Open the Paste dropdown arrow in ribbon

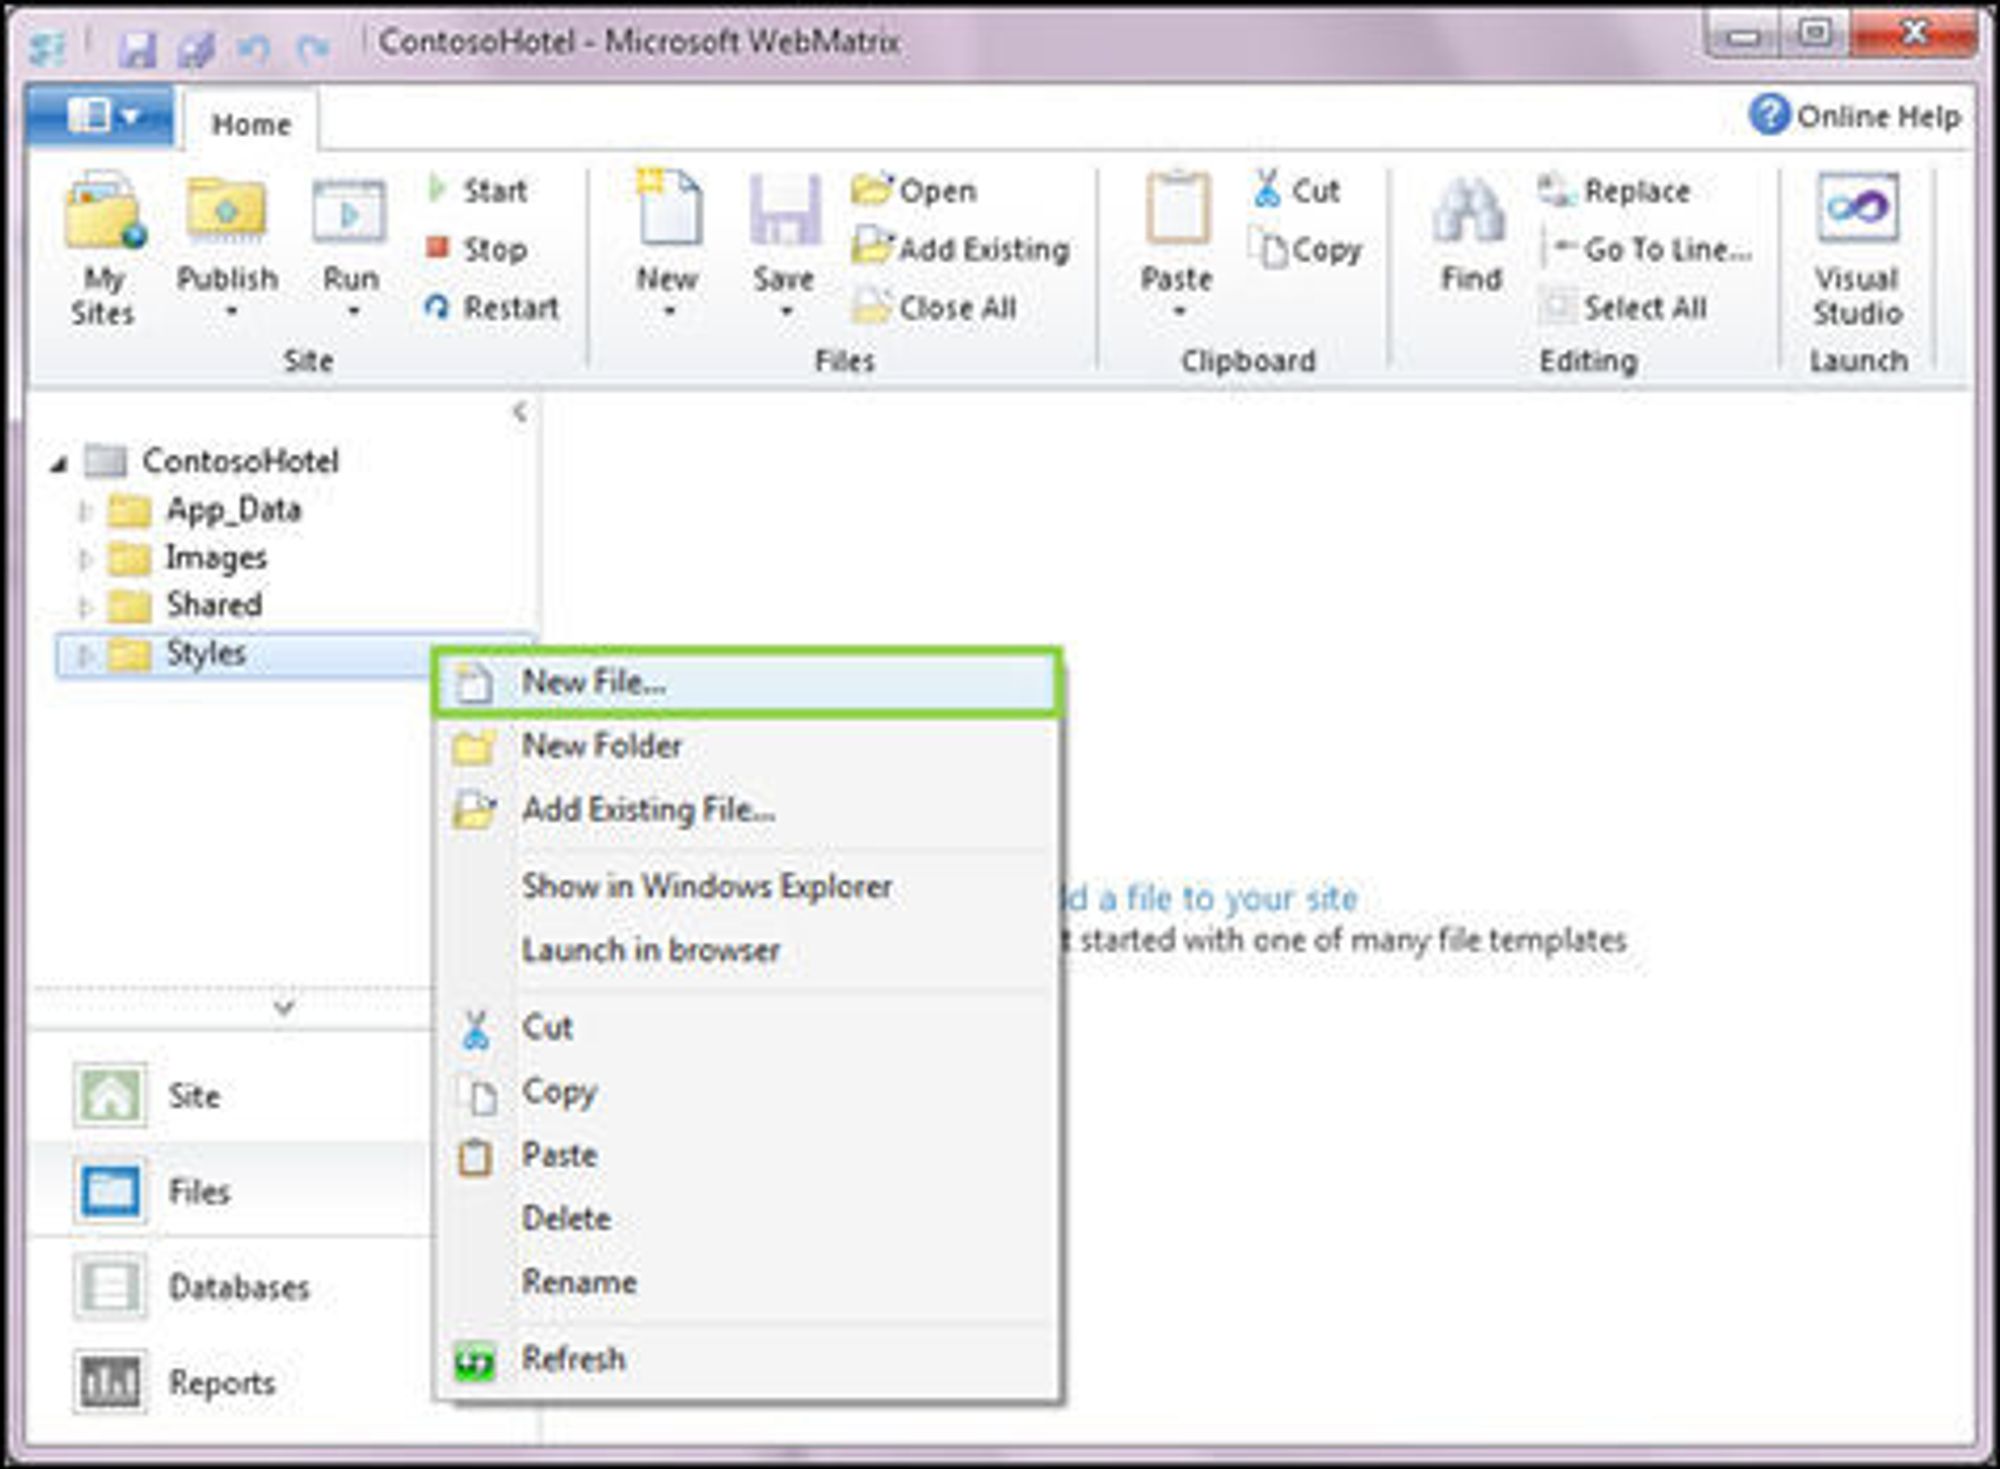(1180, 311)
